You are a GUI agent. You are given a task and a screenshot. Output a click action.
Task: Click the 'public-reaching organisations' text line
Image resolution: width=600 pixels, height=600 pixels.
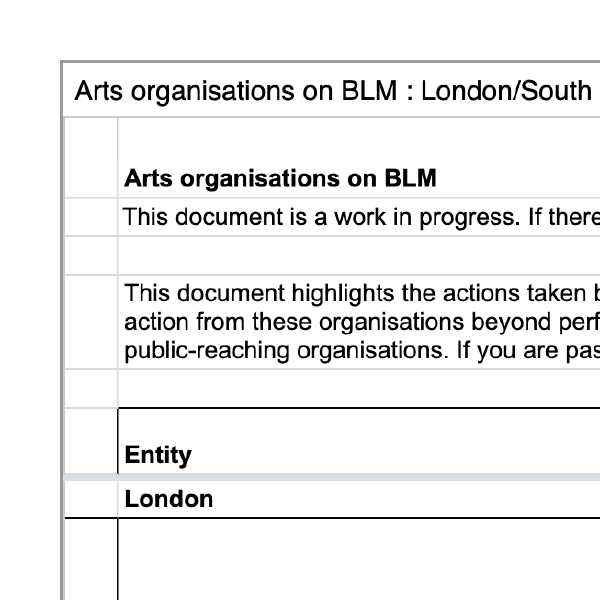[362, 351]
